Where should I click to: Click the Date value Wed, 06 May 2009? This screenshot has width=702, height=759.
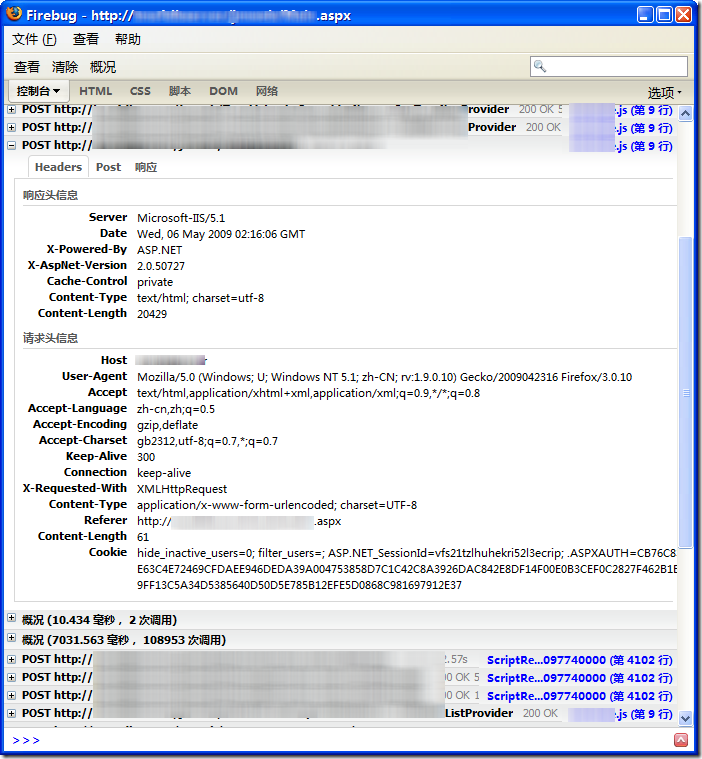(x=221, y=234)
